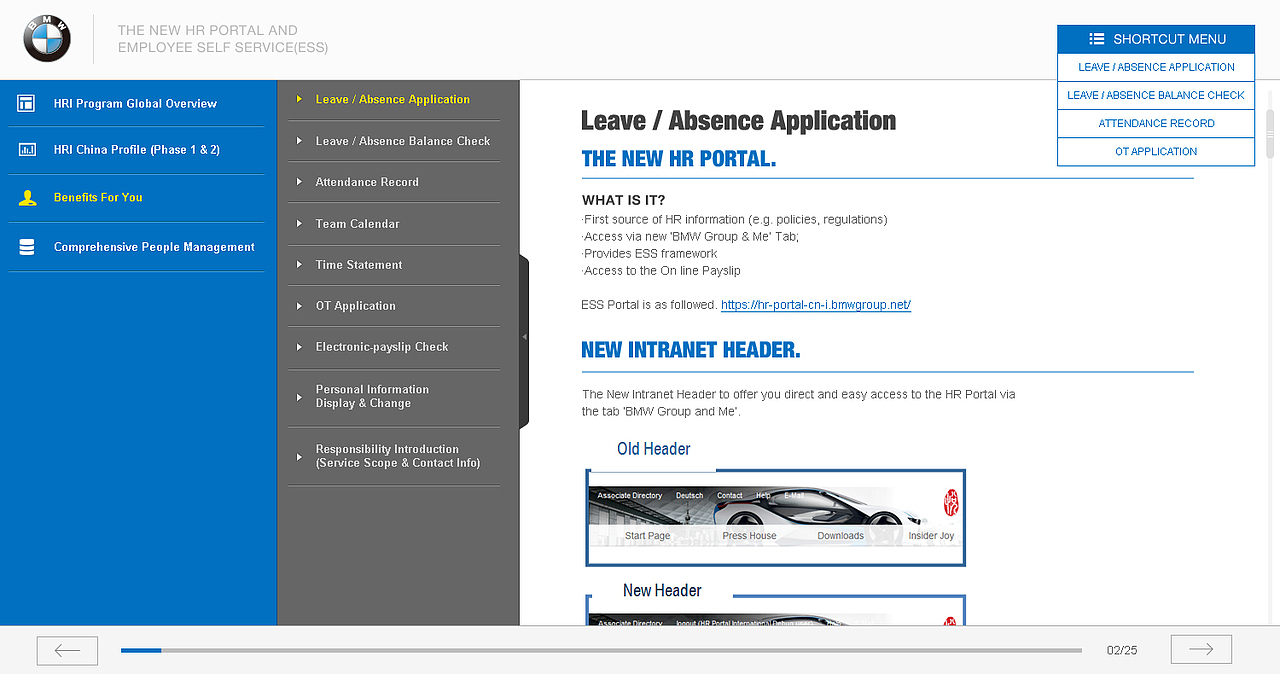Click the Old Header label
This screenshot has width=1280, height=674.
(x=654, y=449)
